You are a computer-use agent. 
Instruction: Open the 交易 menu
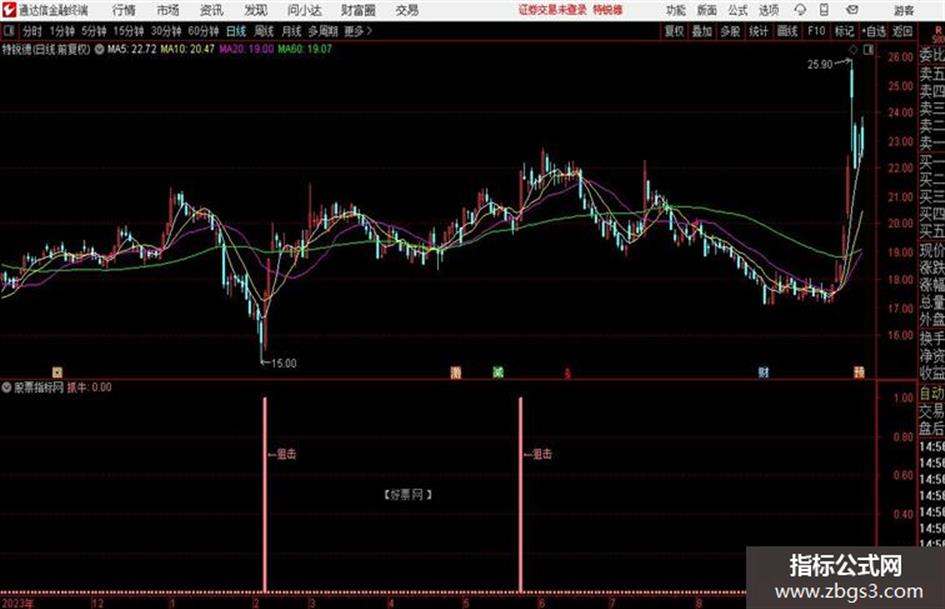point(407,10)
